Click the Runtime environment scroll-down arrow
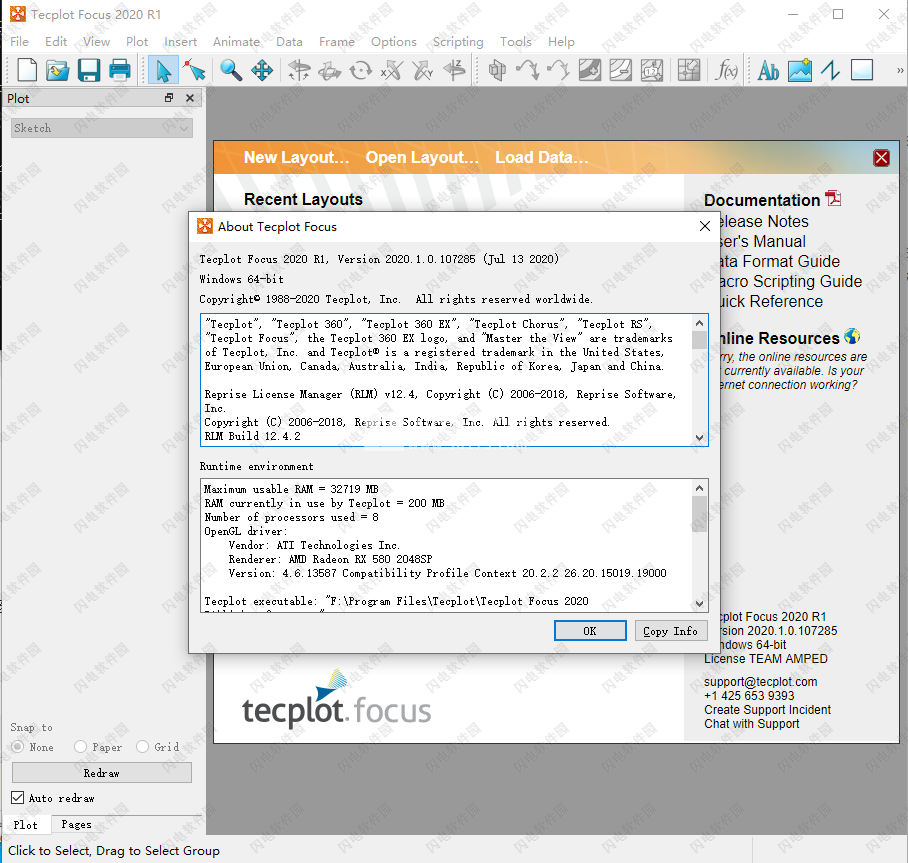Viewport: 908px width, 863px height. 700,604
